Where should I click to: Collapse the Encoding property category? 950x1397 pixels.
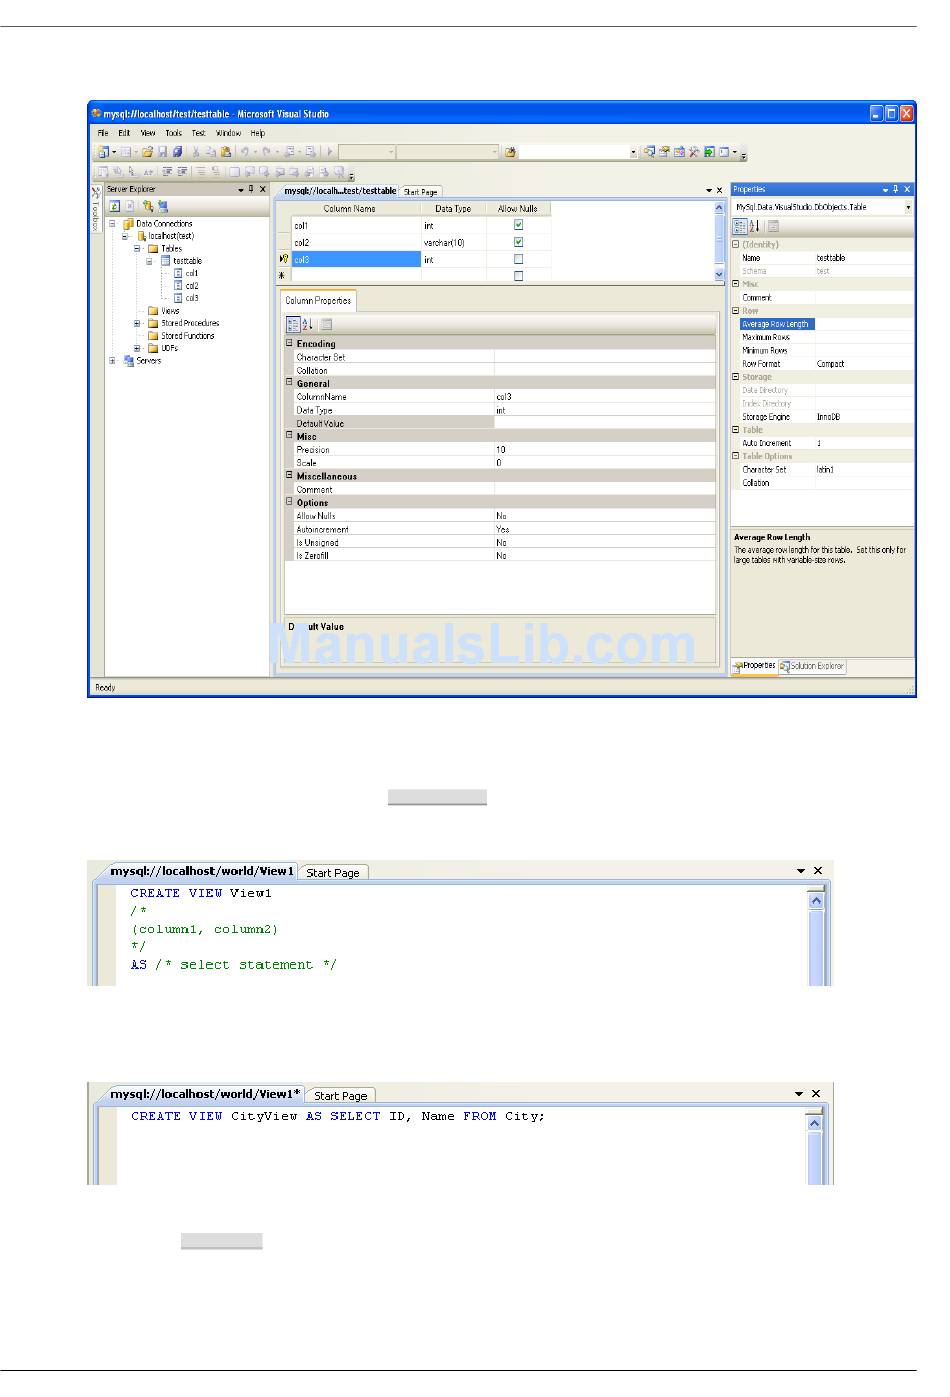click(x=290, y=343)
